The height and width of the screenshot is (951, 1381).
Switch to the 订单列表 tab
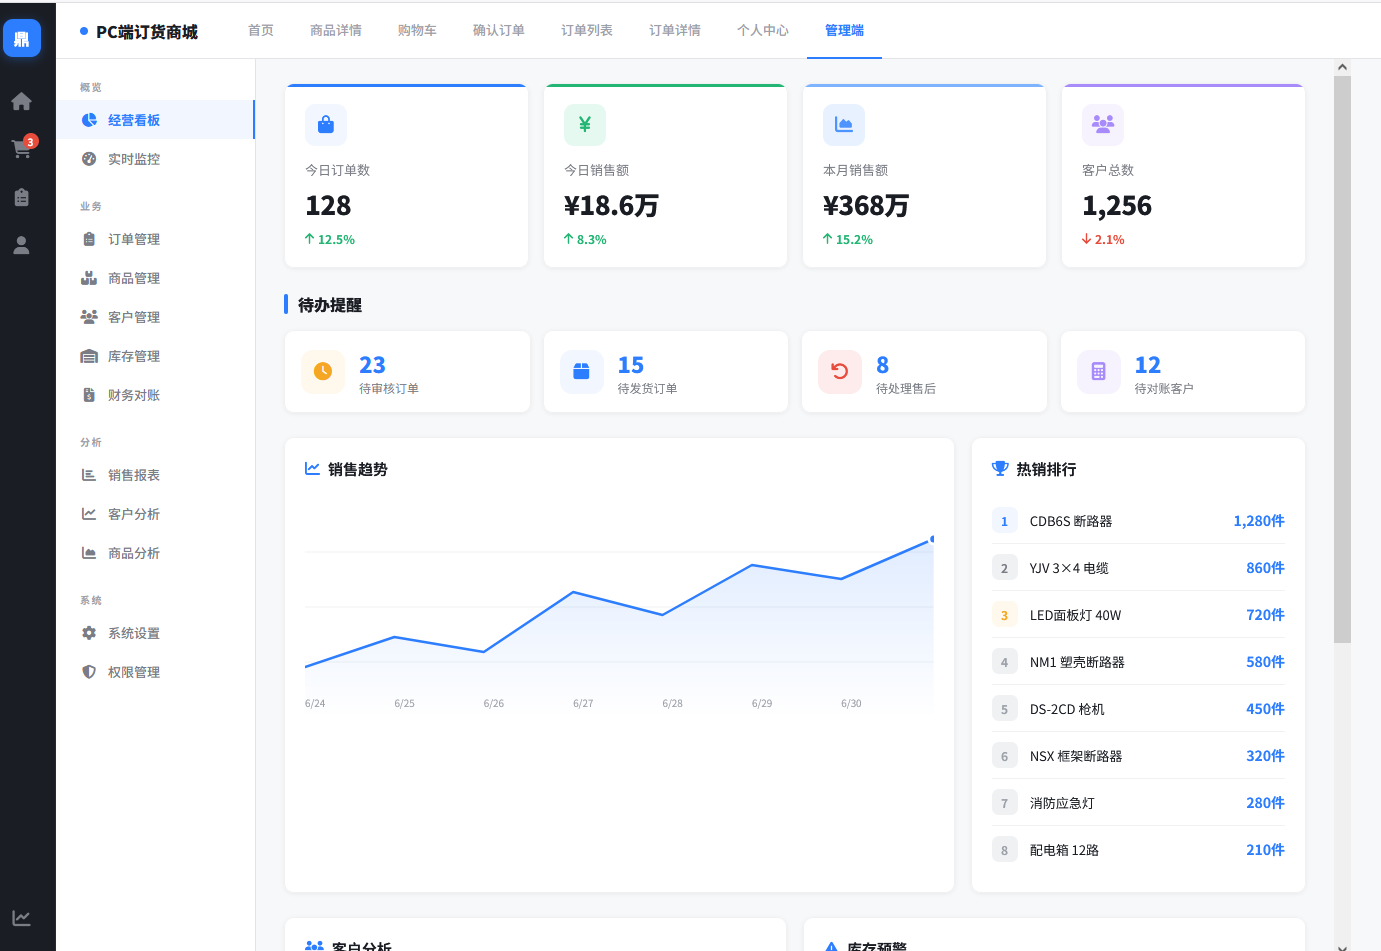click(587, 30)
